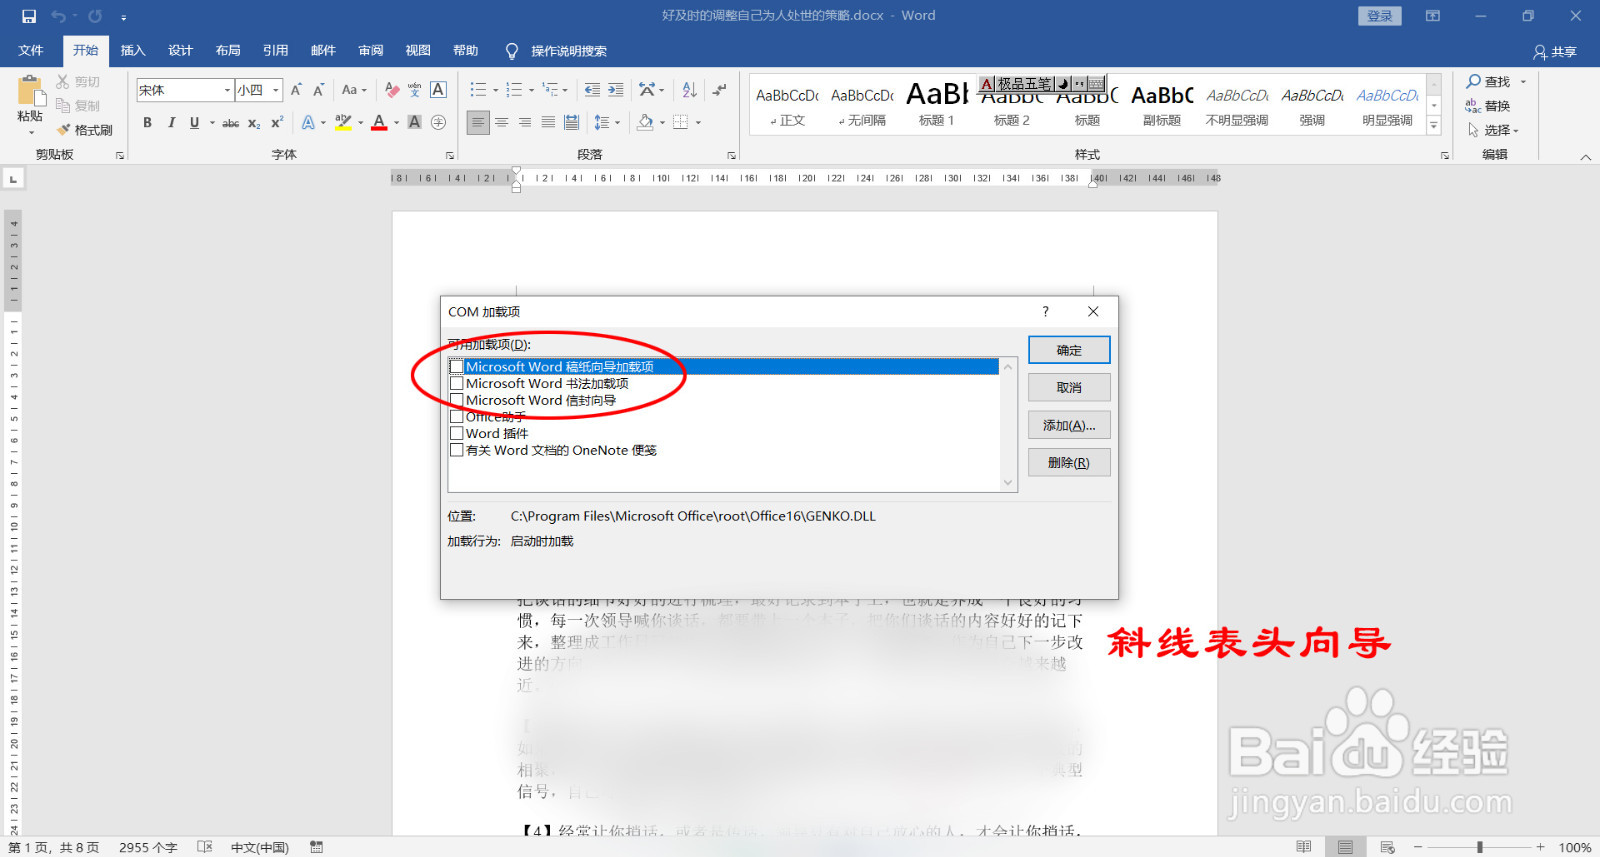The width and height of the screenshot is (1600, 857).
Task: Check Office助手 add-in checkbox
Action: (457, 416)
